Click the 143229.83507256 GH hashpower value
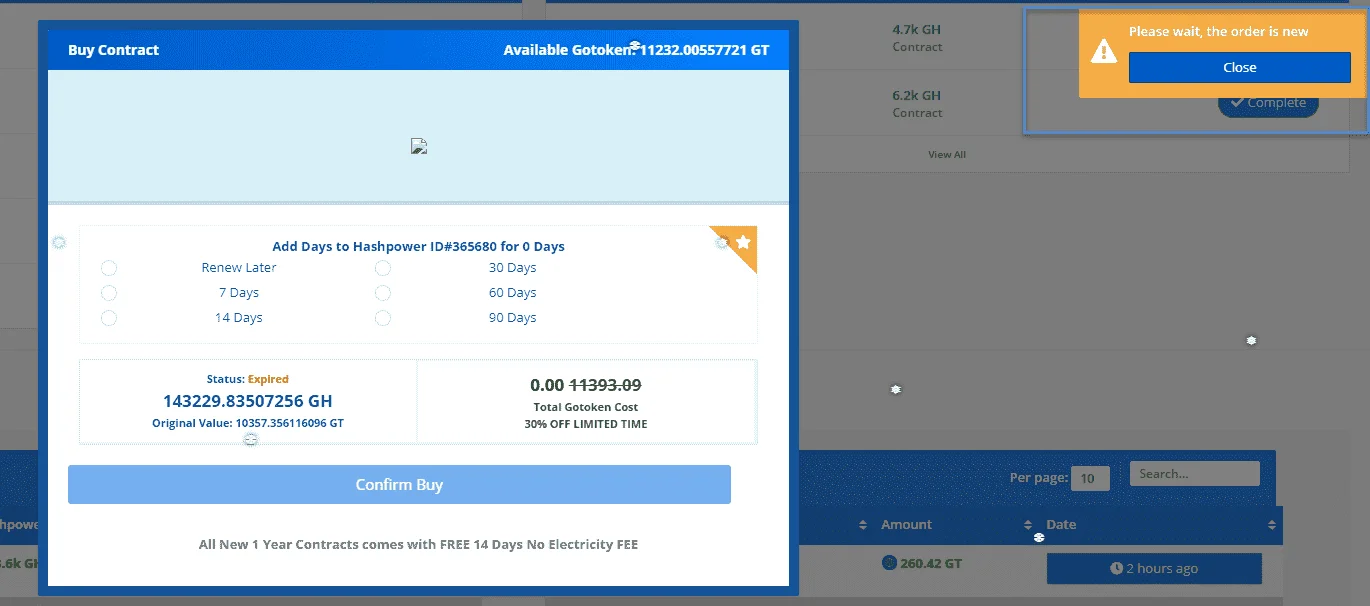 click(x=248, y=401)
